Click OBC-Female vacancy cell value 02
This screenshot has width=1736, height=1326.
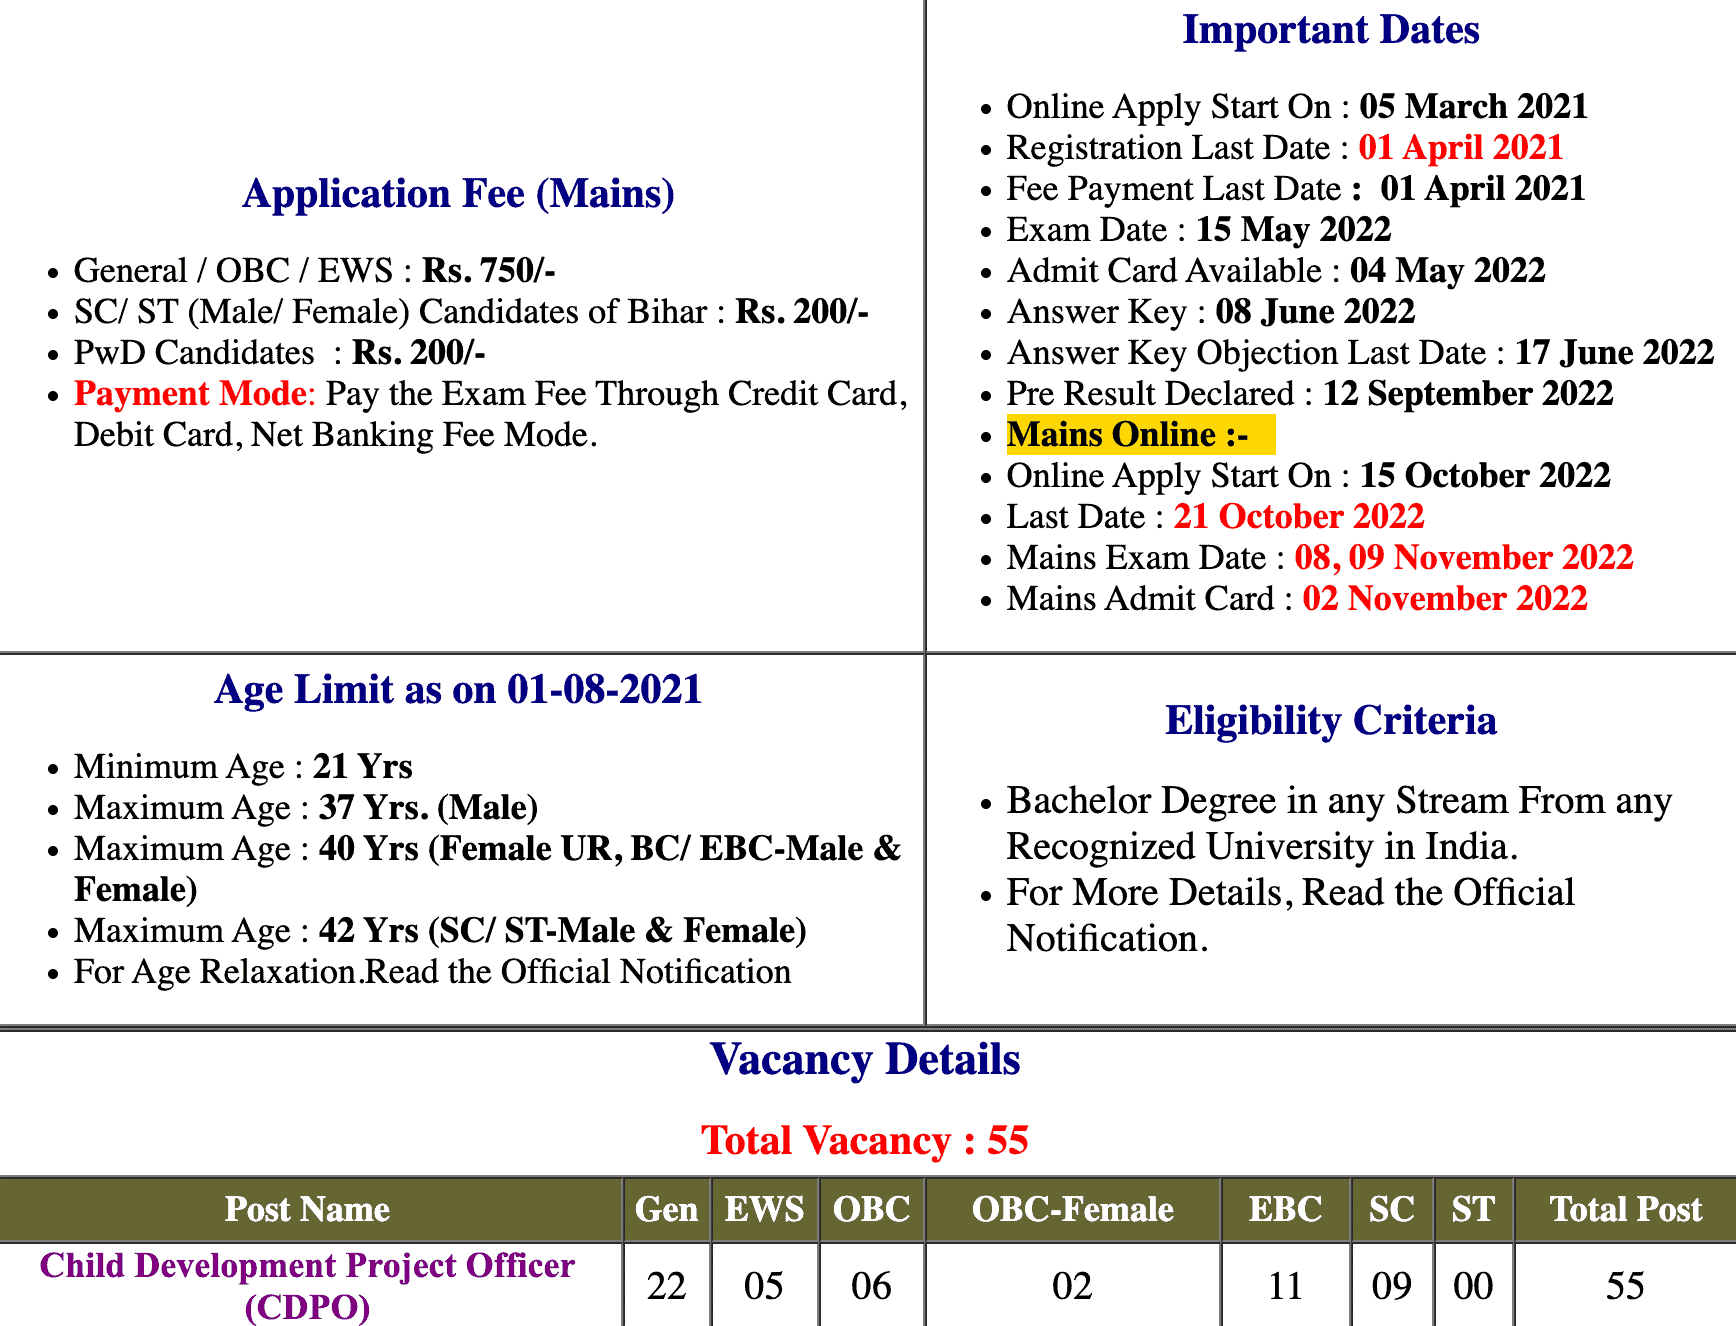(x=1073, y=1286)
